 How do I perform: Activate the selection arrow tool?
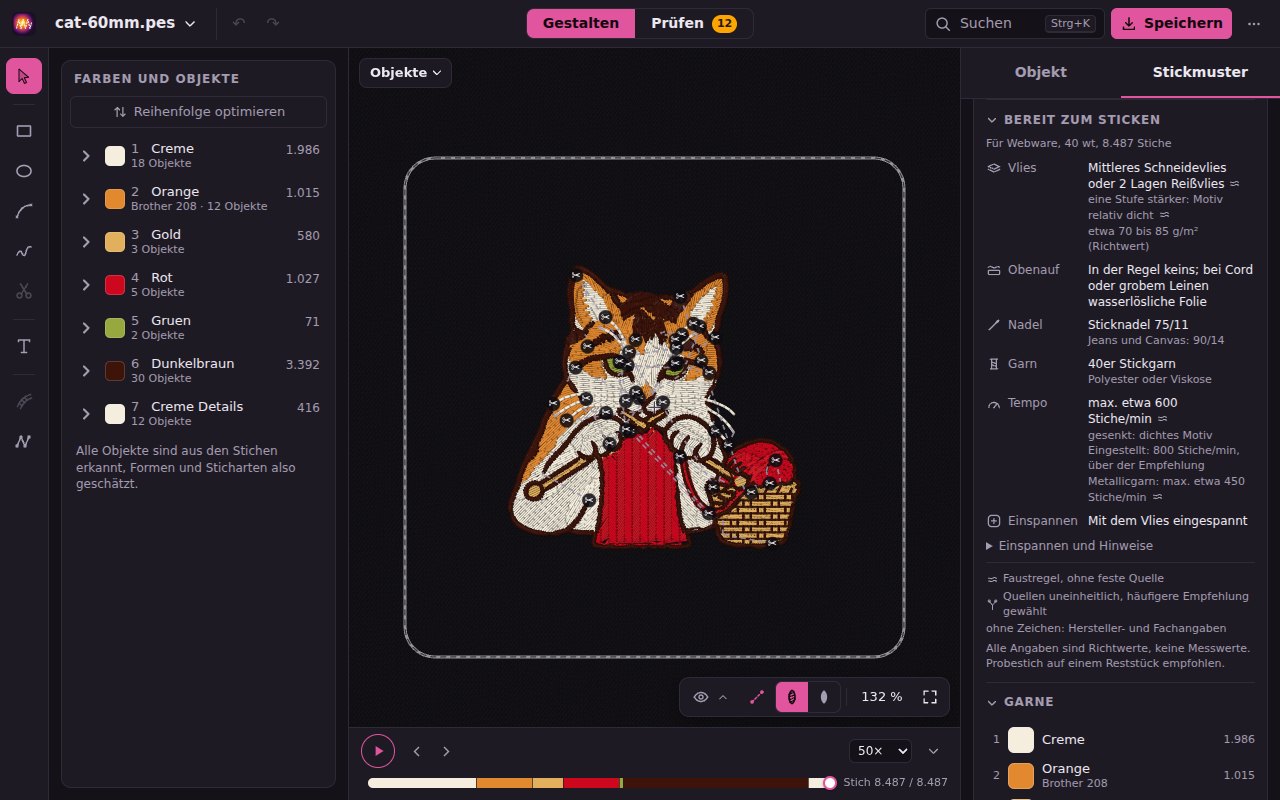(24, 76)
